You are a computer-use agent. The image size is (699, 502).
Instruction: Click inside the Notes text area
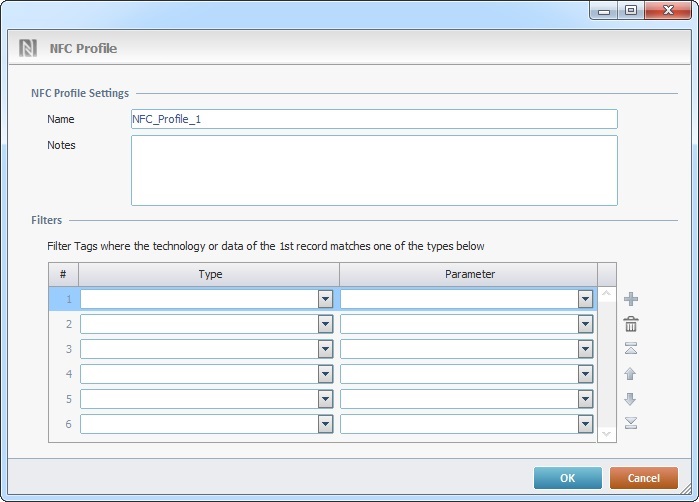373,170
